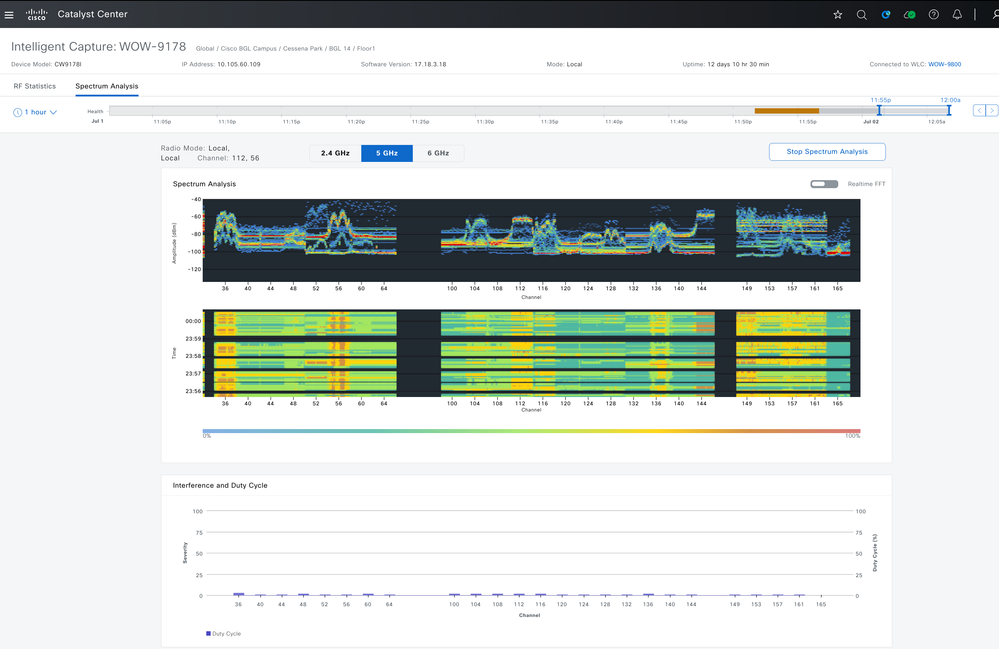
Task: Open the notifications bell icon
Action: [957, 15]
